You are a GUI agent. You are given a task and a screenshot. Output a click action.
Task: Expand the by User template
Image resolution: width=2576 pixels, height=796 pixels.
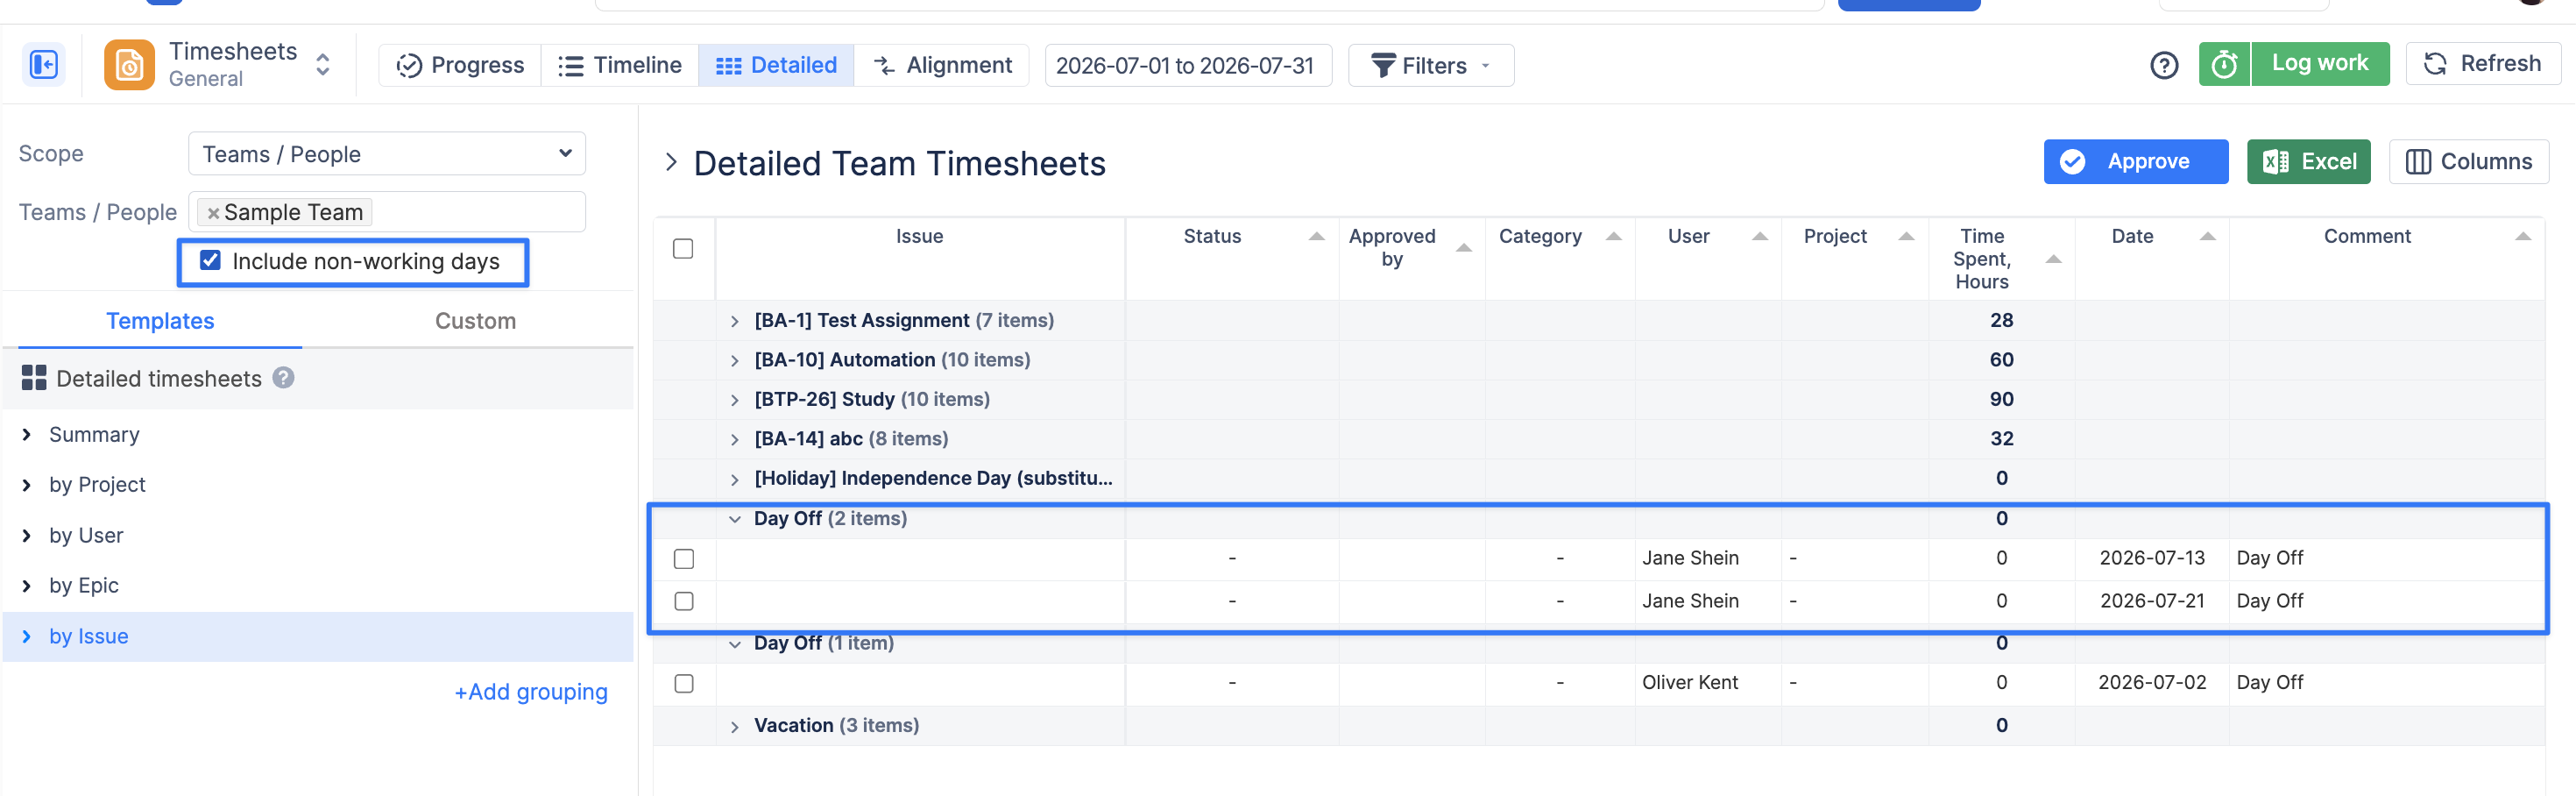[27, 535]
